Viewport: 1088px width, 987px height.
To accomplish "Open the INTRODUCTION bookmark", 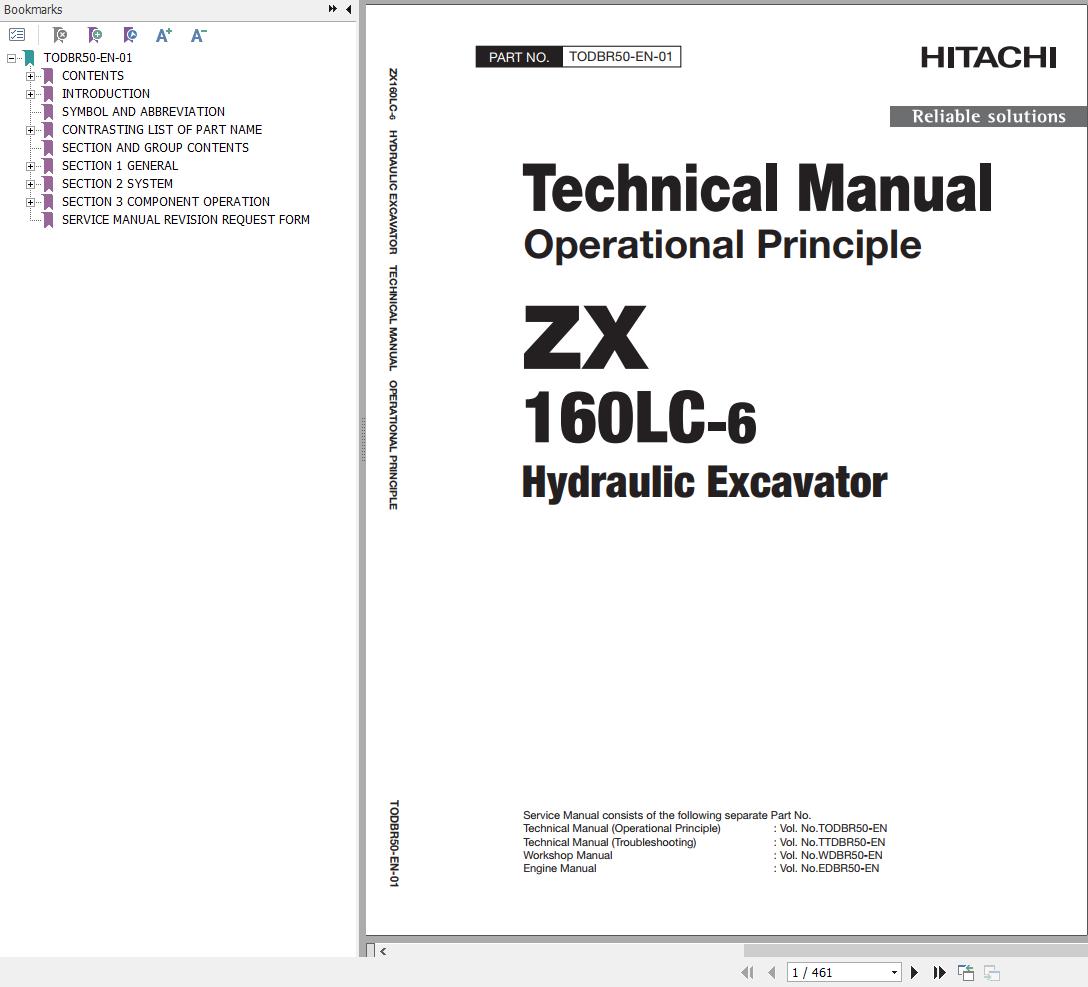I will (x=105, y=94).
